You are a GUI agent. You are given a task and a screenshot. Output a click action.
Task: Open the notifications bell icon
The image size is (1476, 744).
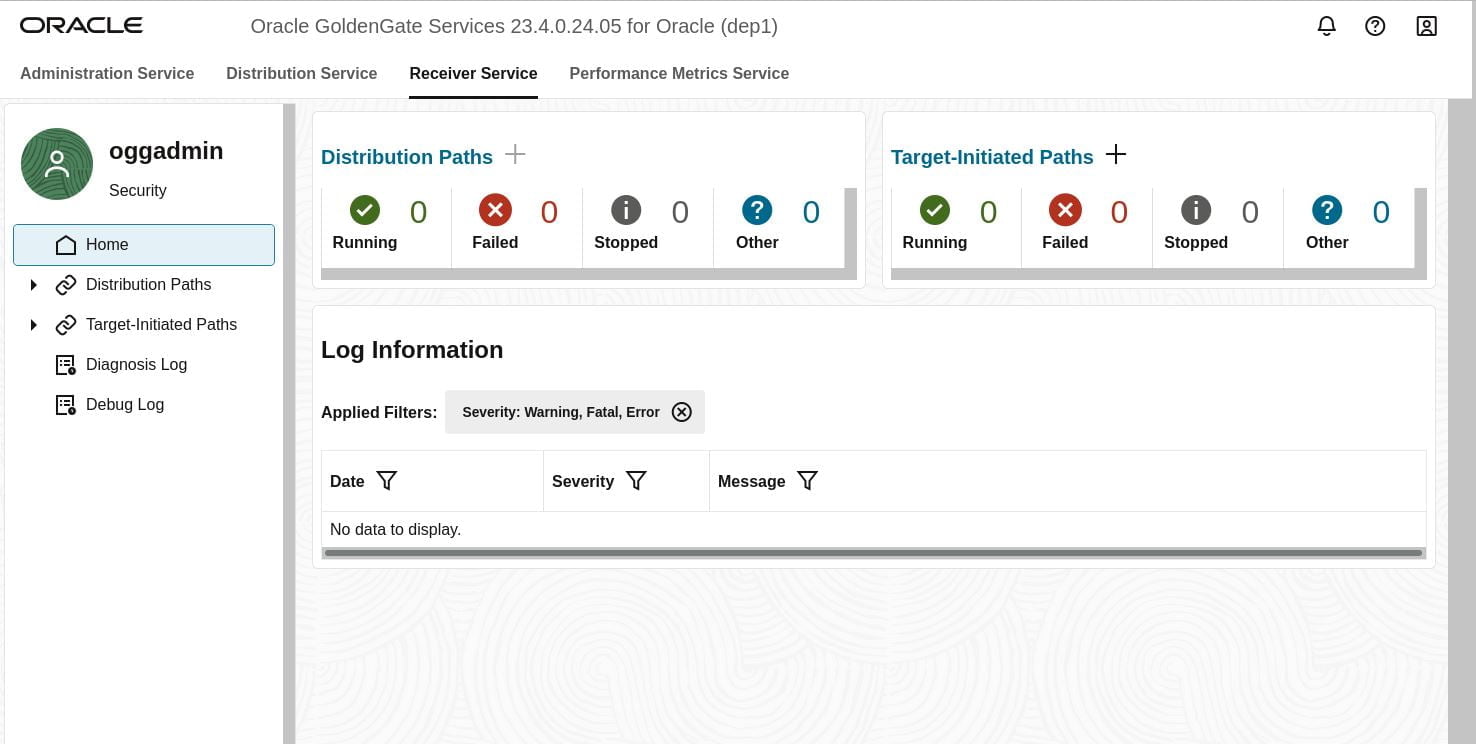pyautogui.click(x=1326, y=26)
